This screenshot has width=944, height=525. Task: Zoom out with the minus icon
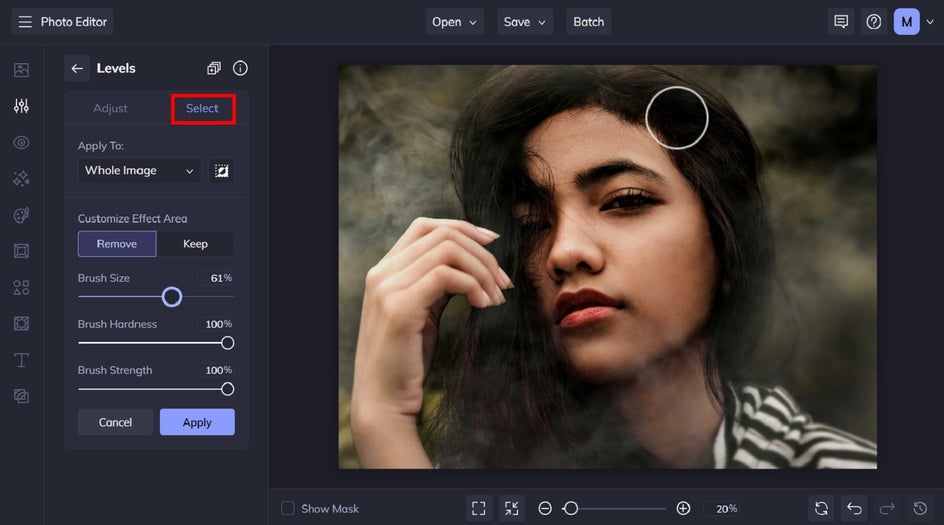coord(545,509)
